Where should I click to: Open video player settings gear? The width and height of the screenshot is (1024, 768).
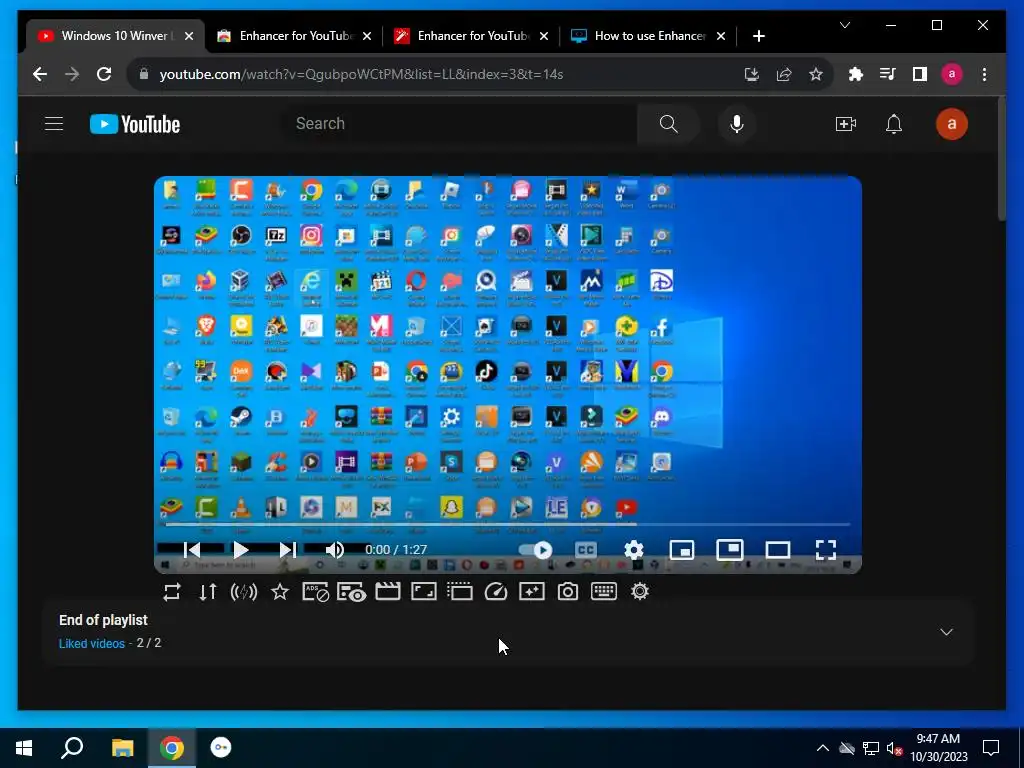click(x=633, y=550)
